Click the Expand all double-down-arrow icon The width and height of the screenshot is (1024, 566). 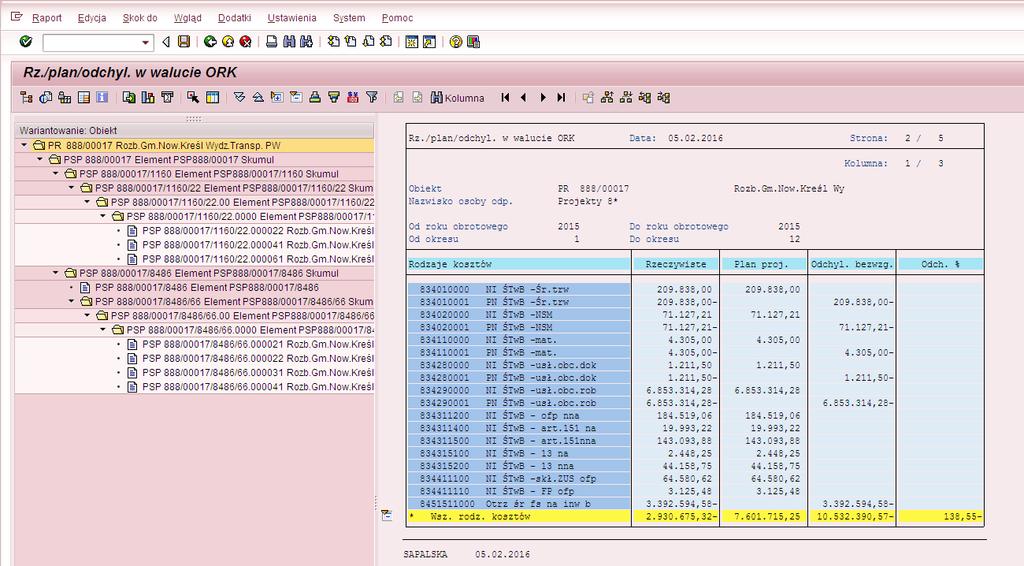click(x=239, y=97)
